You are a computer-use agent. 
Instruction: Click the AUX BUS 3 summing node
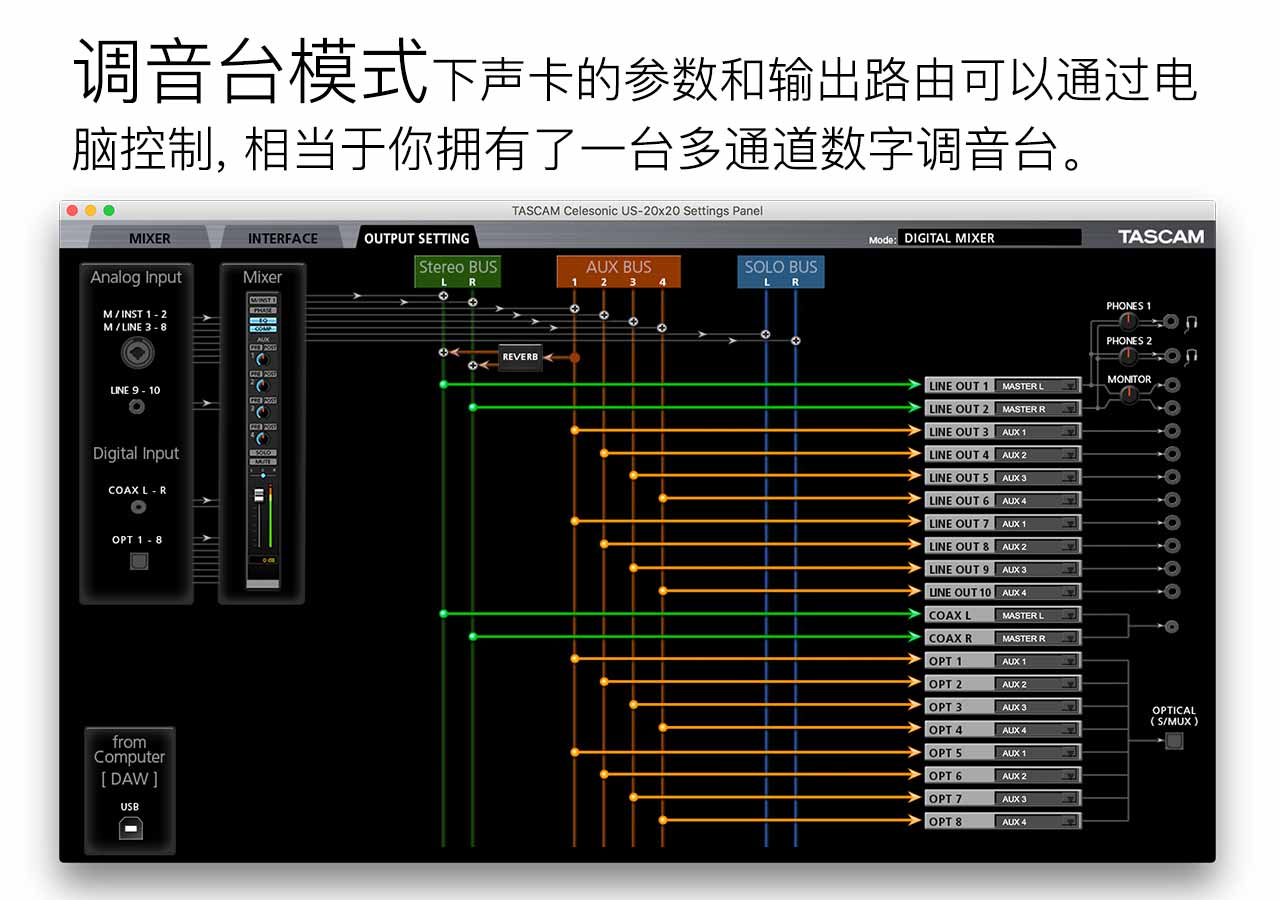tap(632, 322)
